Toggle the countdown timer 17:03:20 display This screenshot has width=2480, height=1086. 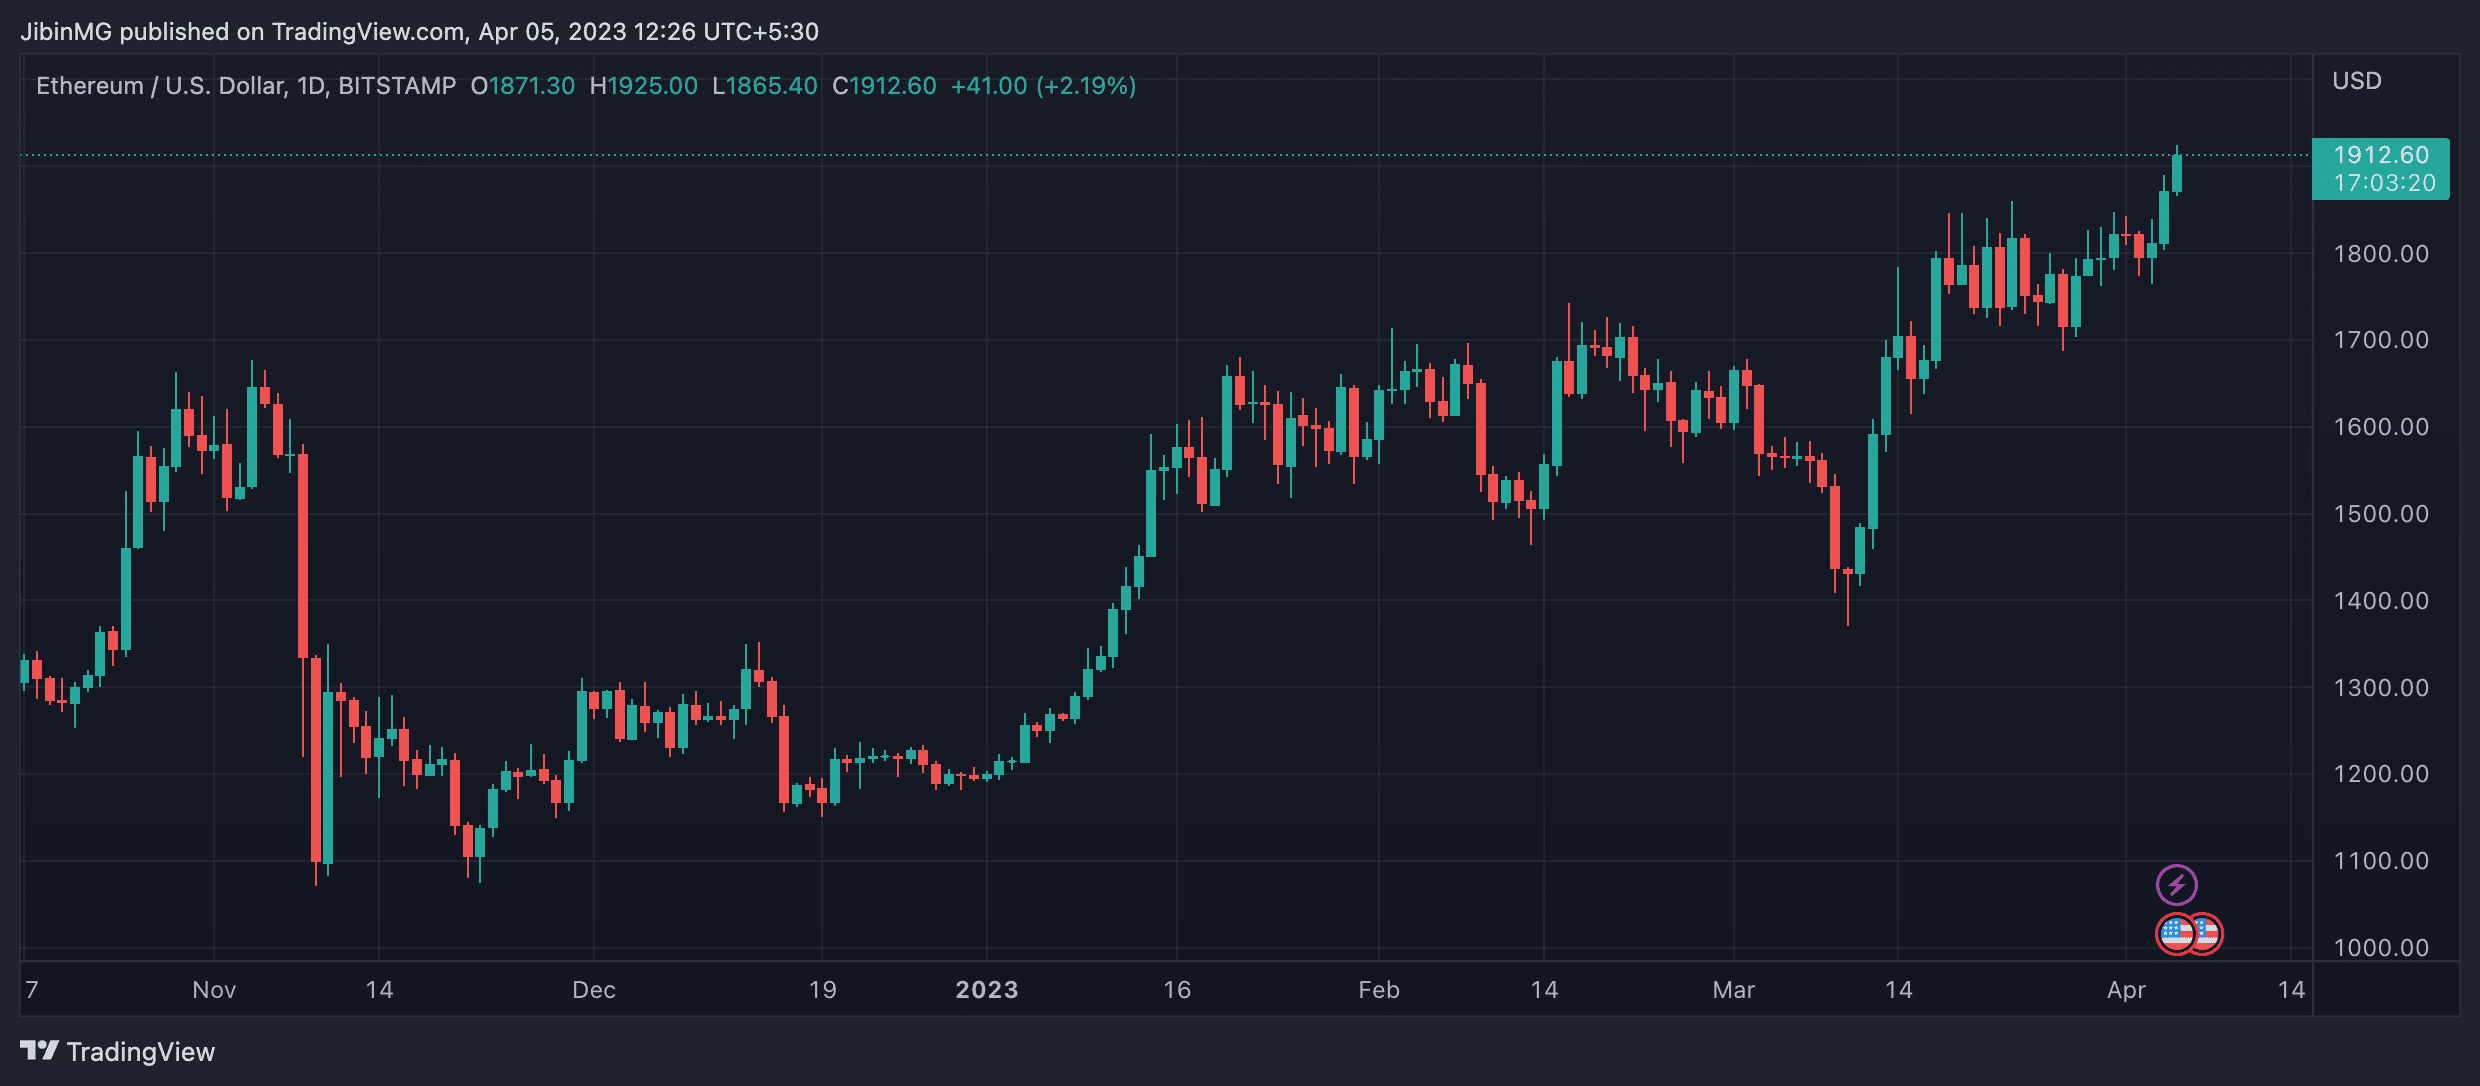pyautogui.click(x=2382, y=183)
